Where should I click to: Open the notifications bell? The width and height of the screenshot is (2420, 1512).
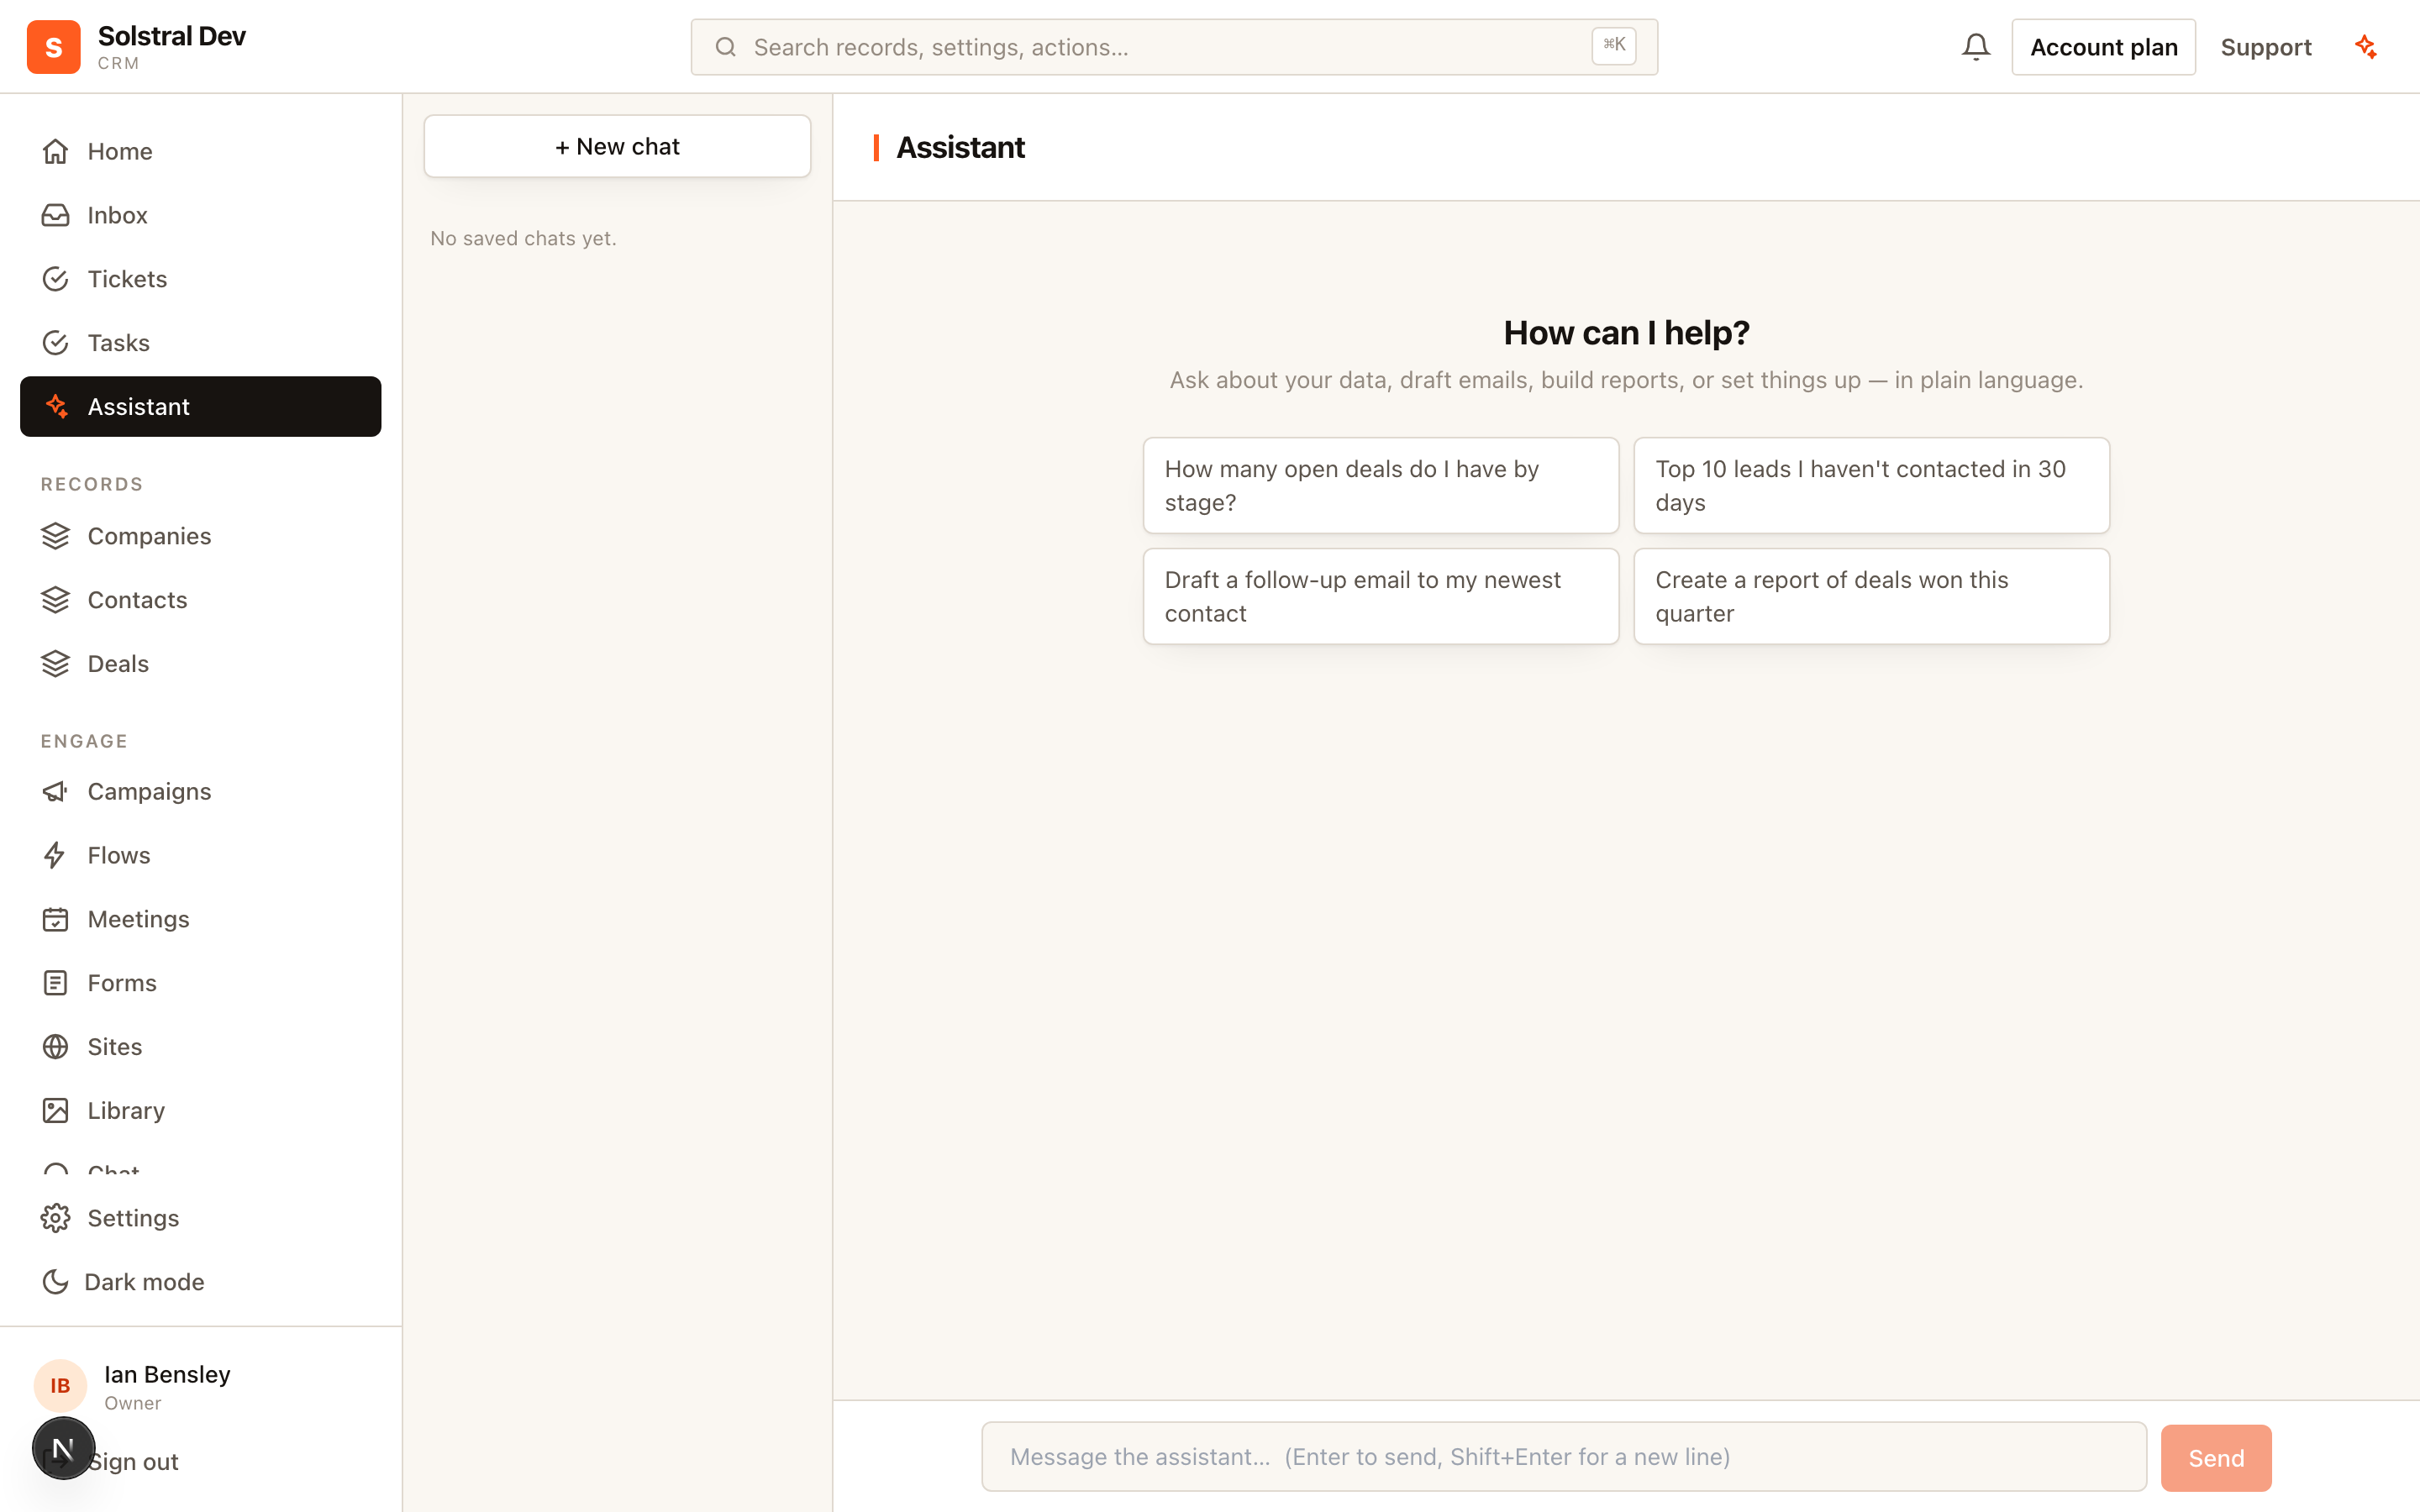click(1975, 47)
